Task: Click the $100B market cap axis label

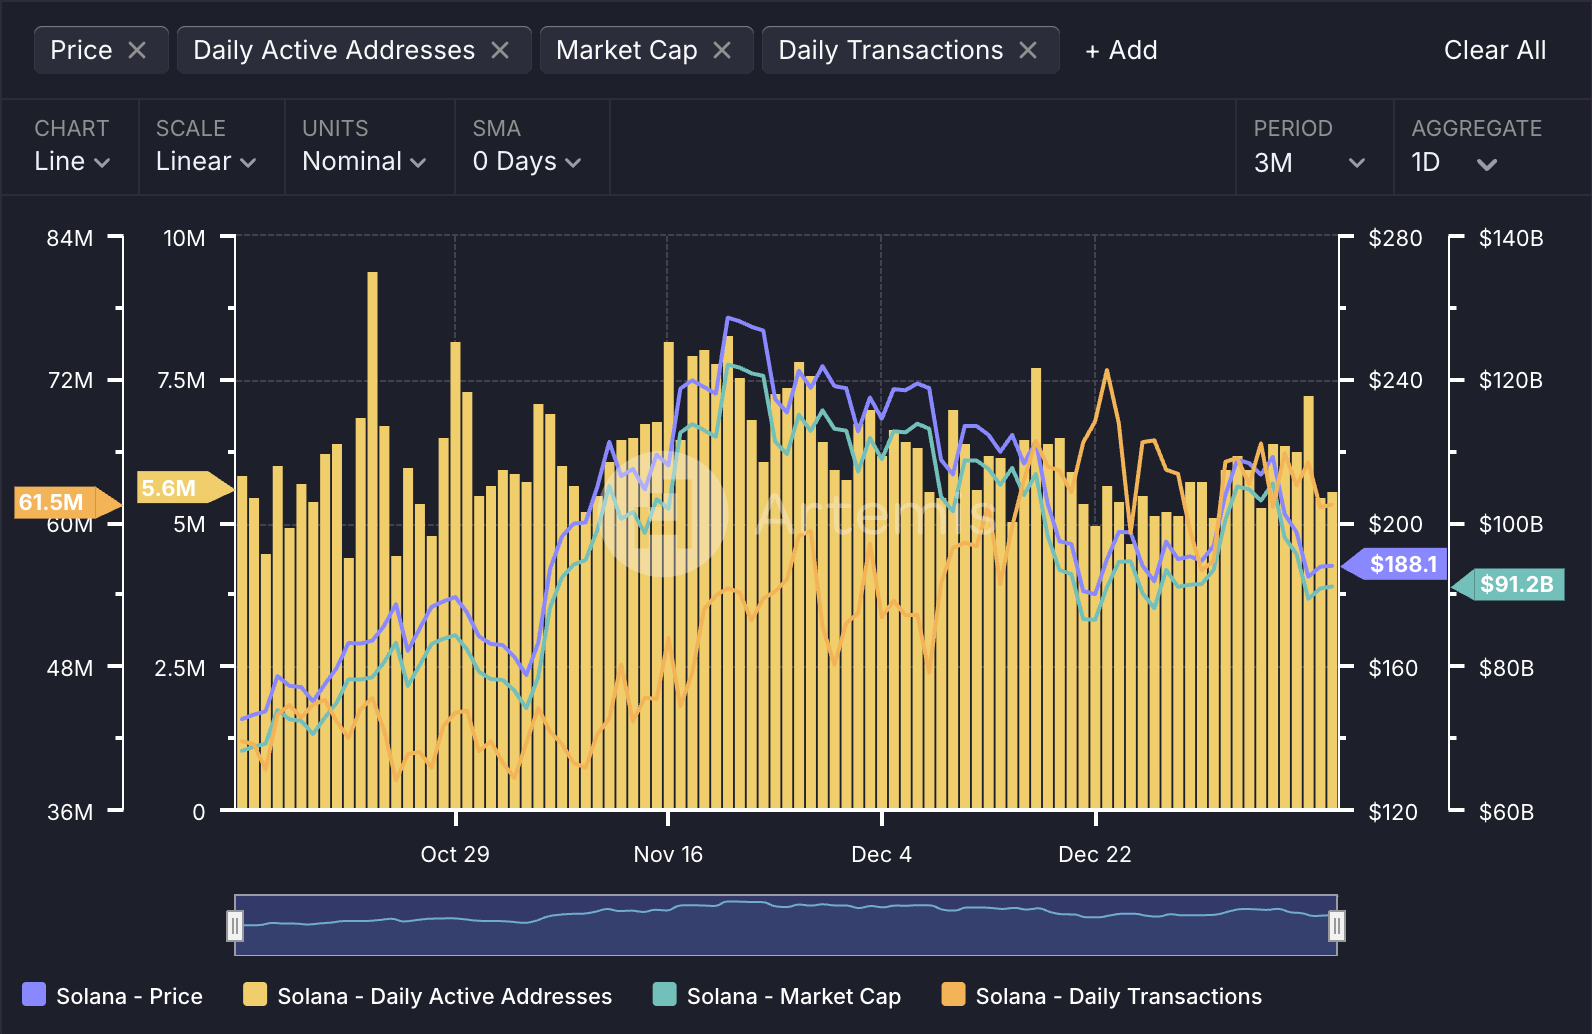Action: [x=1511, y=524]
